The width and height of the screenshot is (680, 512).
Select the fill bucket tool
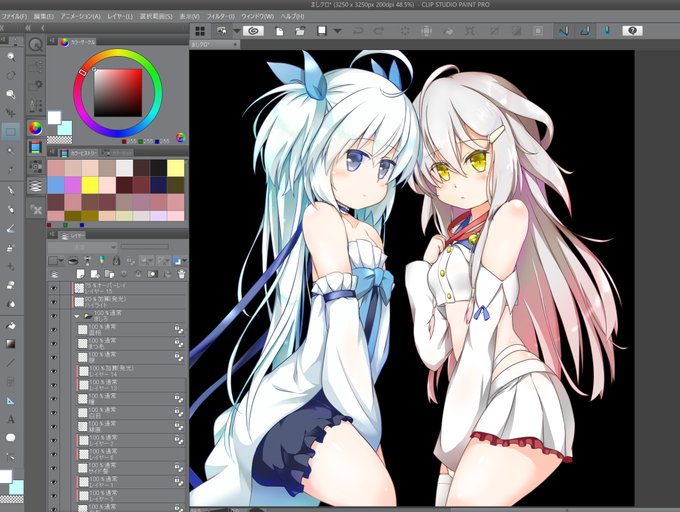click(x=11, y=325)
